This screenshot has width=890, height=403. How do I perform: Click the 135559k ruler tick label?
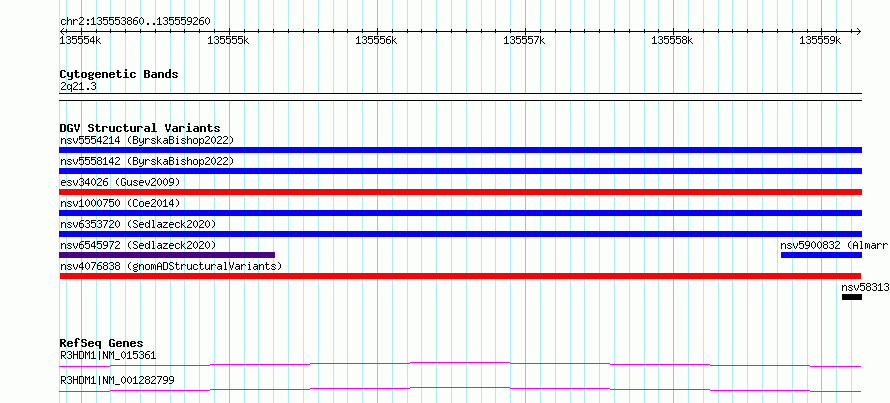coord(820,40)
